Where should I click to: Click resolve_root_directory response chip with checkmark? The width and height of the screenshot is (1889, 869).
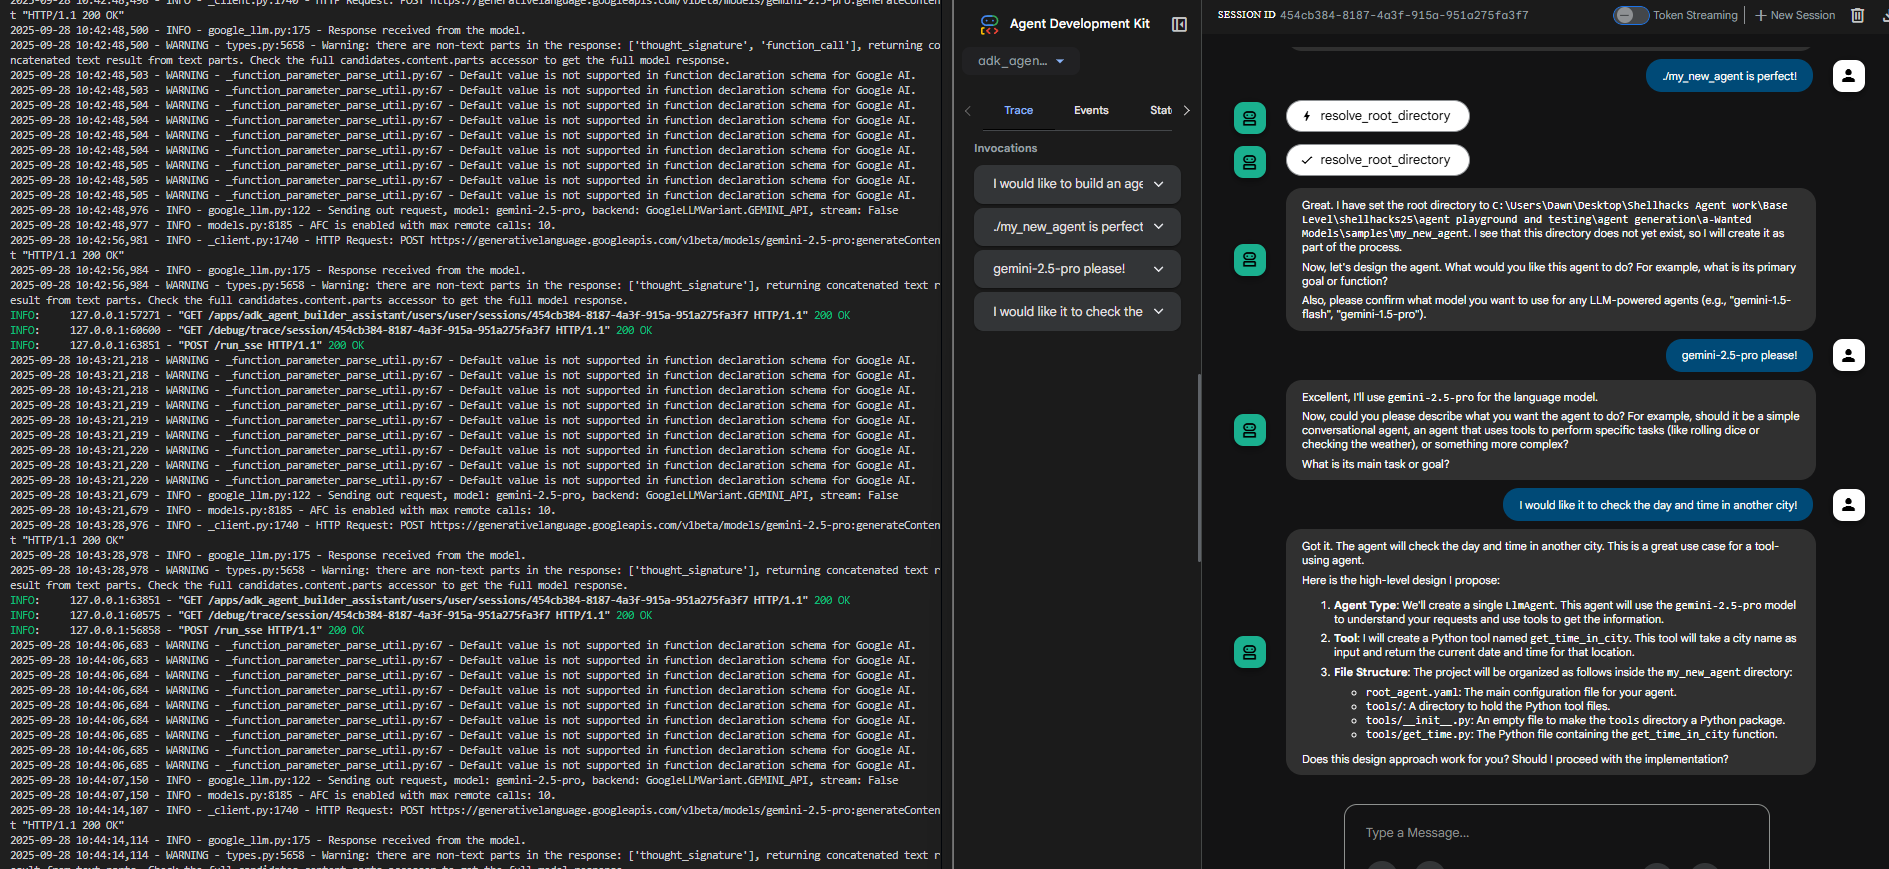[x=1377, y=160]
